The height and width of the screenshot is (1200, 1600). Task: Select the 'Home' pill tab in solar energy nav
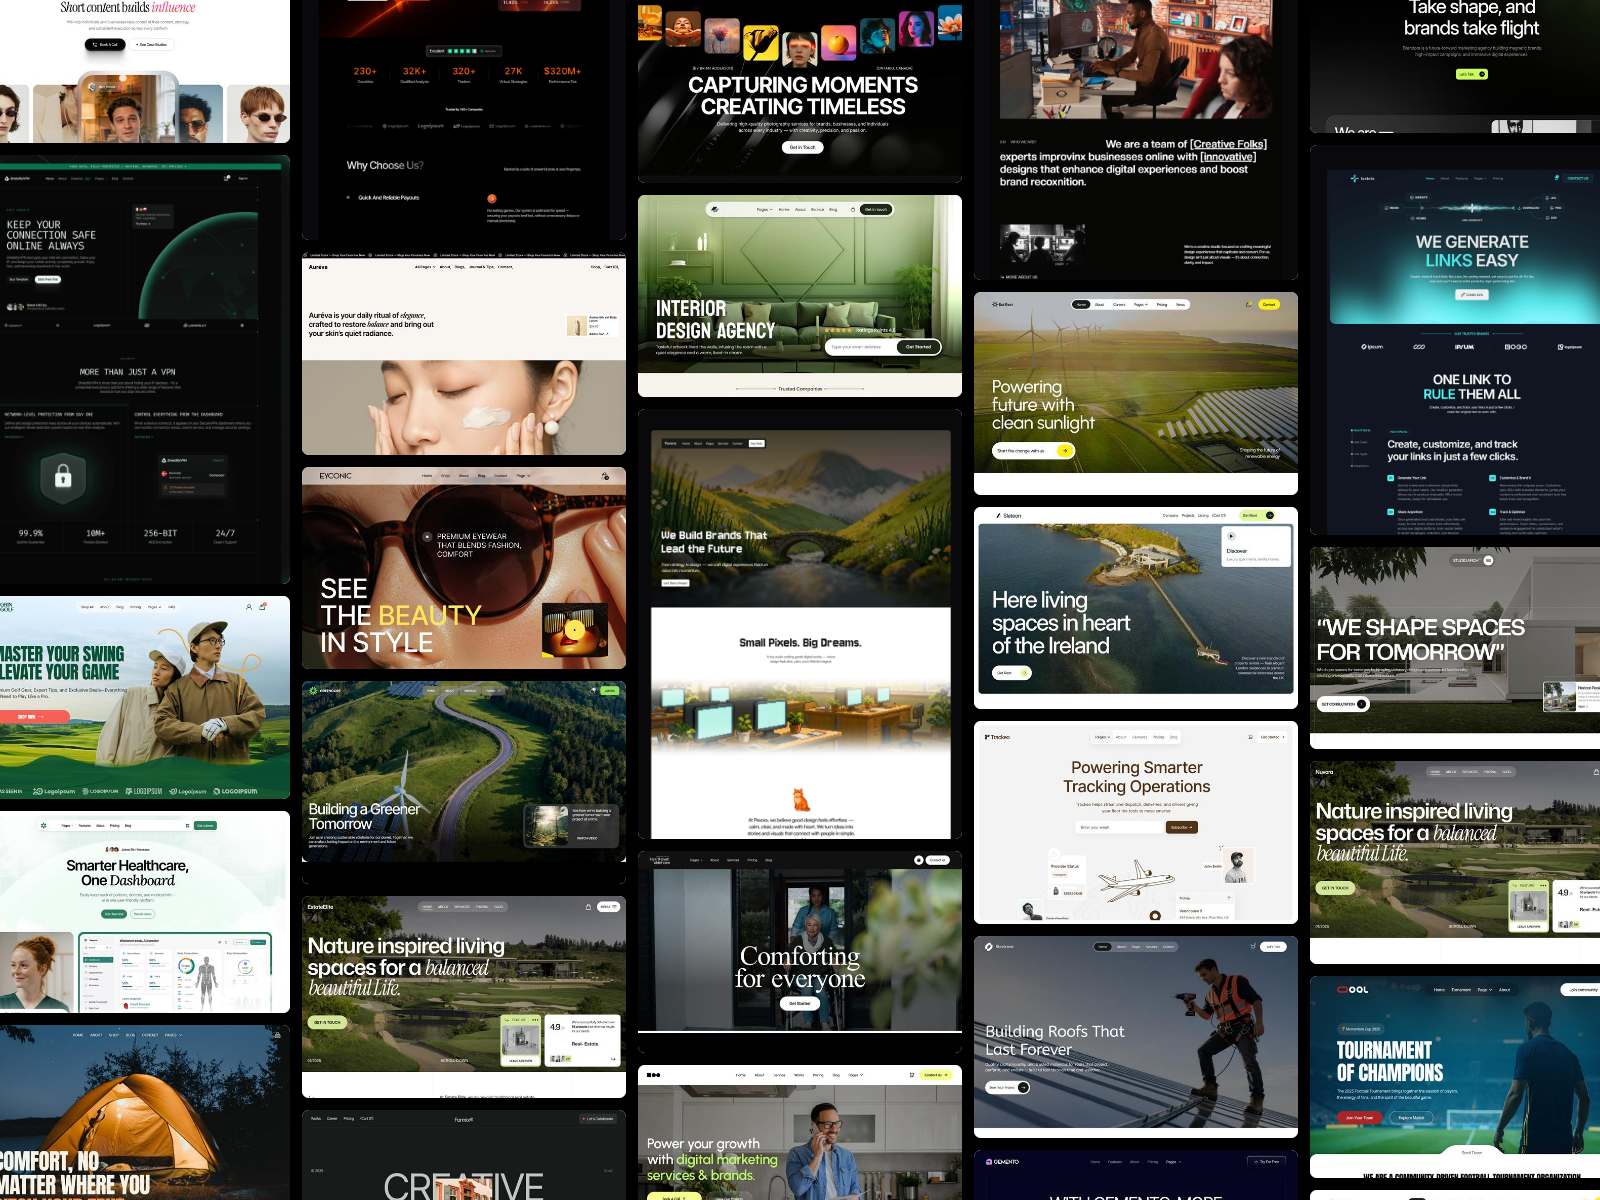pyautogui.click(x=1081, y=304)
